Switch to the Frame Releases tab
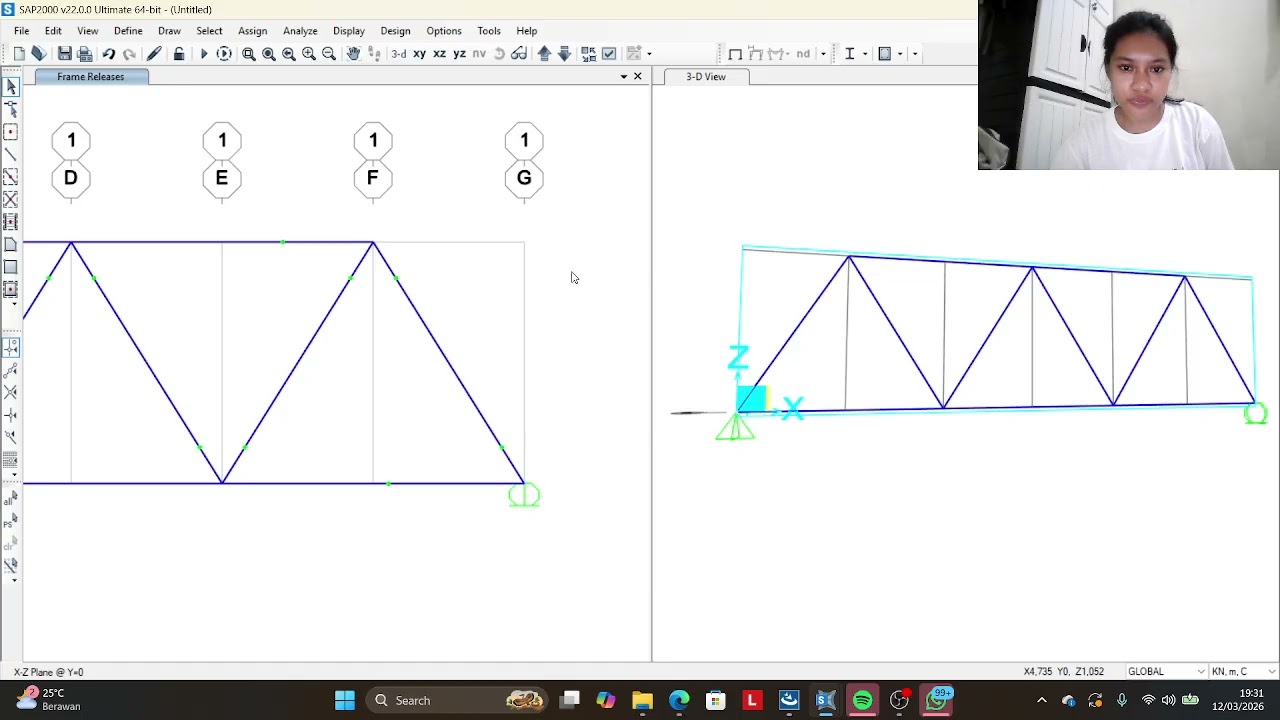 91,77
